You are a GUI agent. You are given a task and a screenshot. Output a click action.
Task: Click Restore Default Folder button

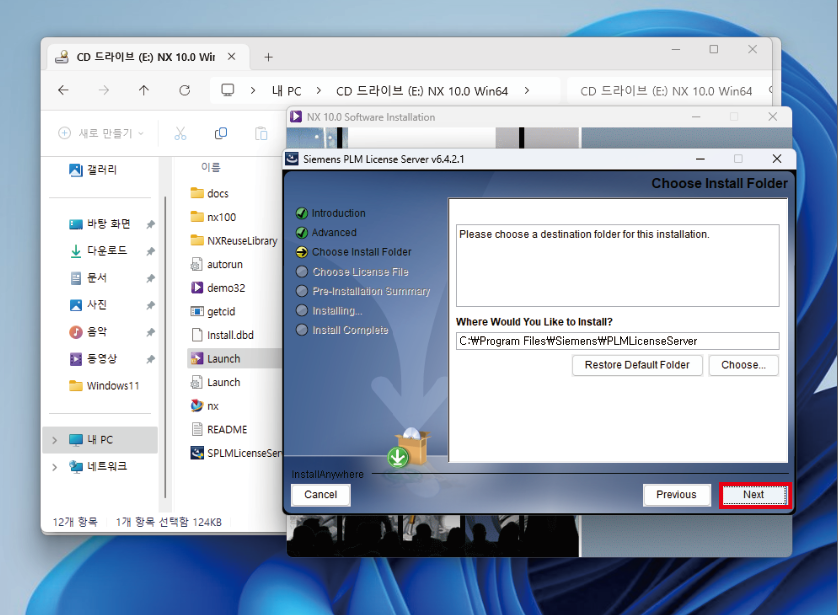pos(637,365)
